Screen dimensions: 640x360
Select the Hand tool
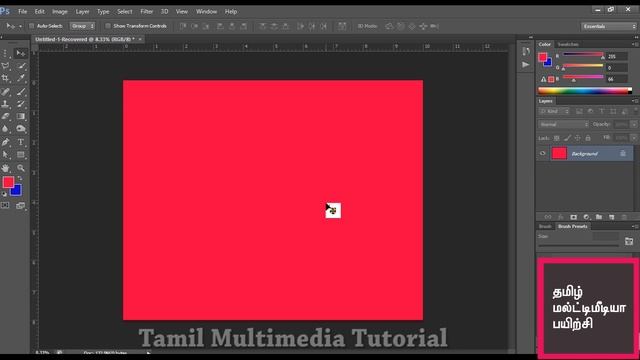click(6, 168)
